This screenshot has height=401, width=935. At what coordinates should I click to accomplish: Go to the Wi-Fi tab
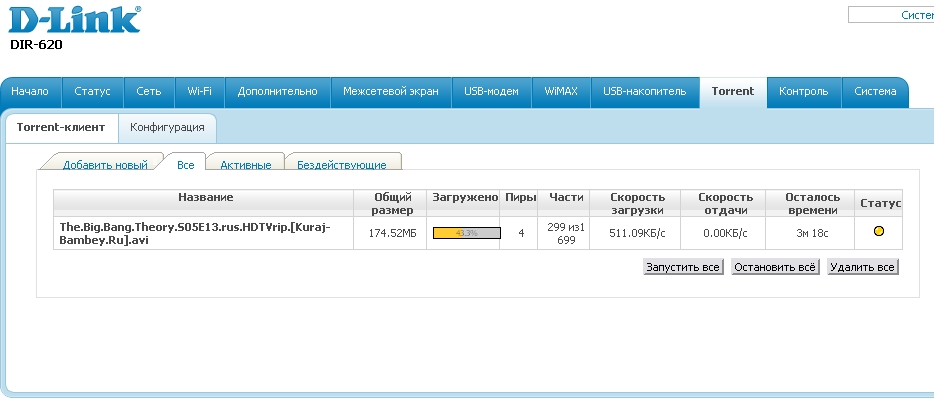pyautogui.click(x=199, y=92)
